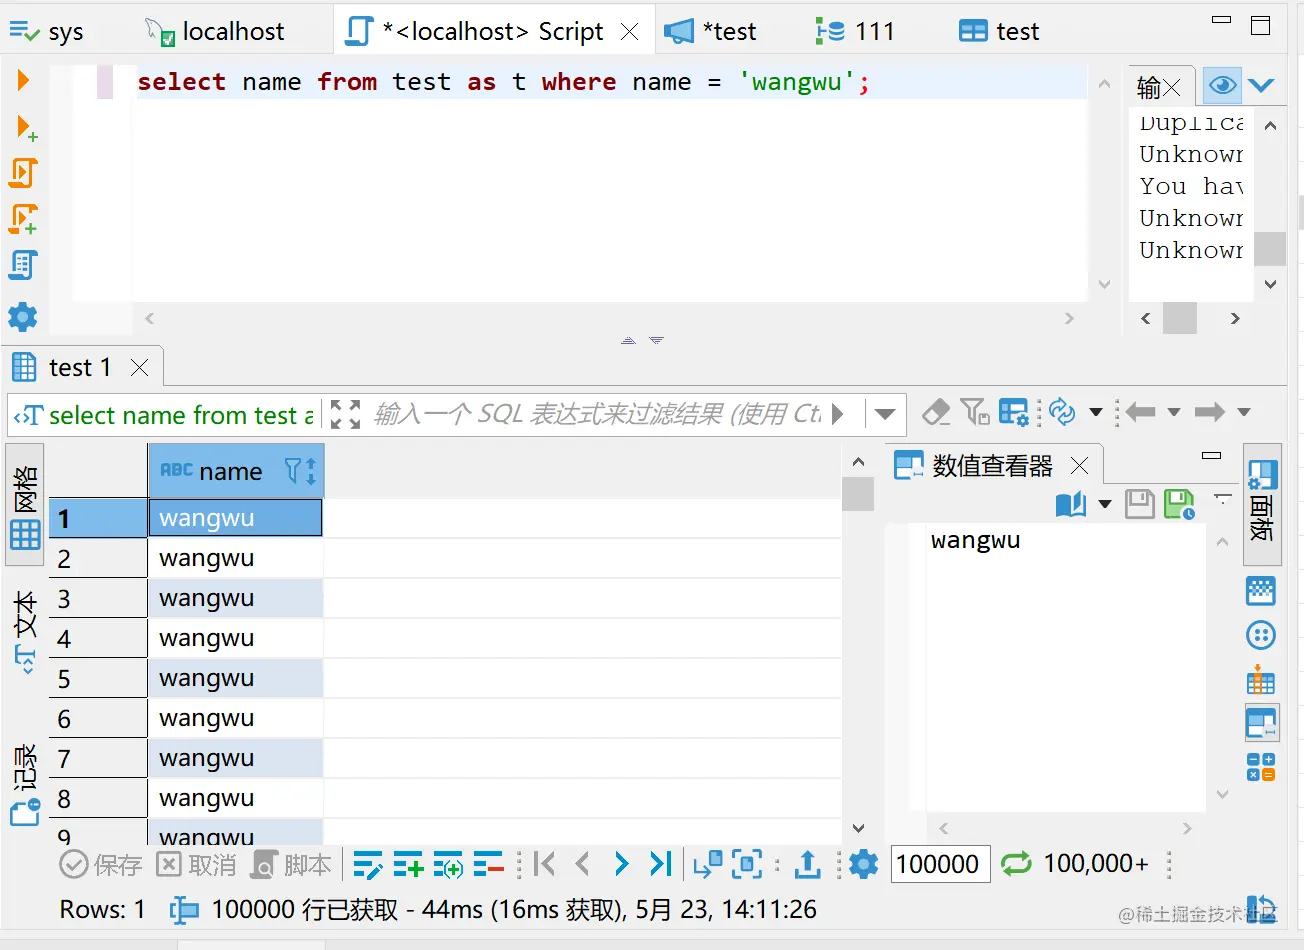Edit cell value icon in bottom toolbar
Image resolution: width=1304 pixels, height=950 pixels.
(368, 864)
